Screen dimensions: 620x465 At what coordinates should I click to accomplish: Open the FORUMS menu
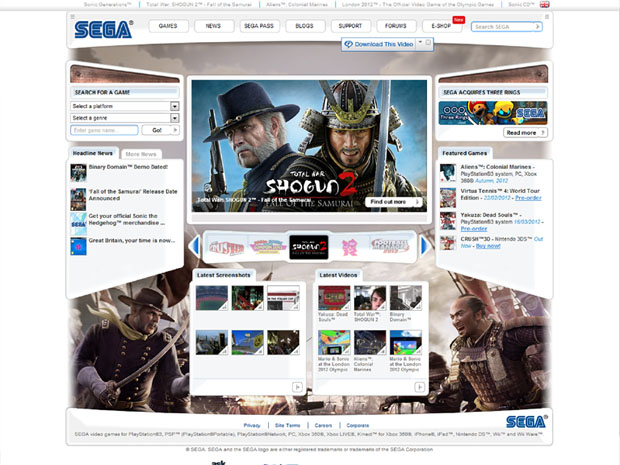click(x=396, y=26)
